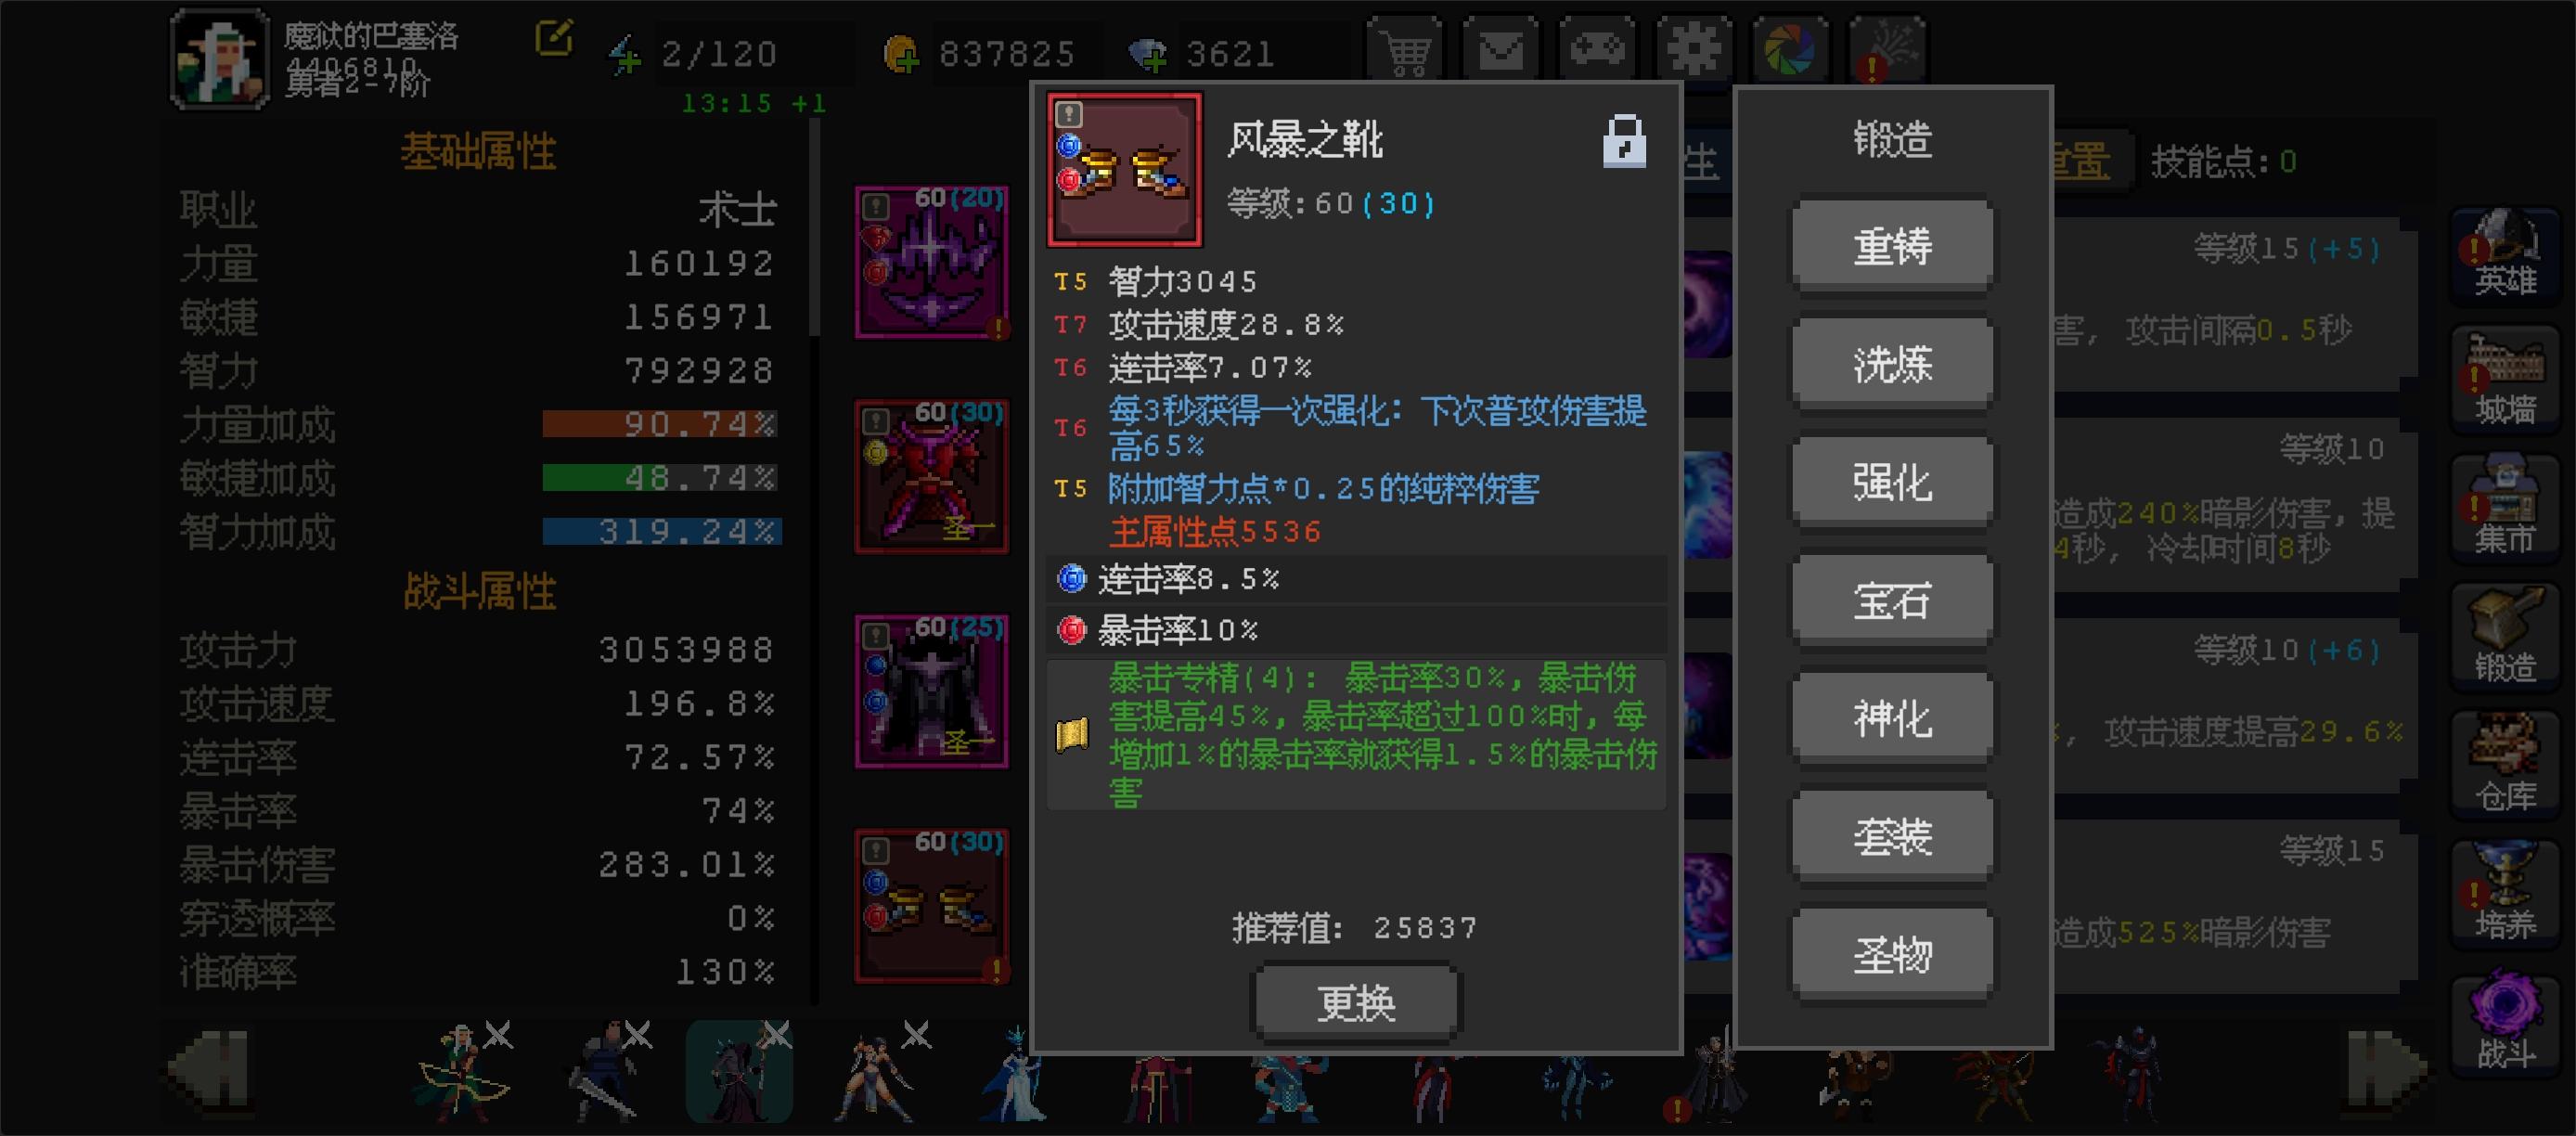Add more gold coins plus icon
The image size is (2576, 1136).
[x=902, y=54]
